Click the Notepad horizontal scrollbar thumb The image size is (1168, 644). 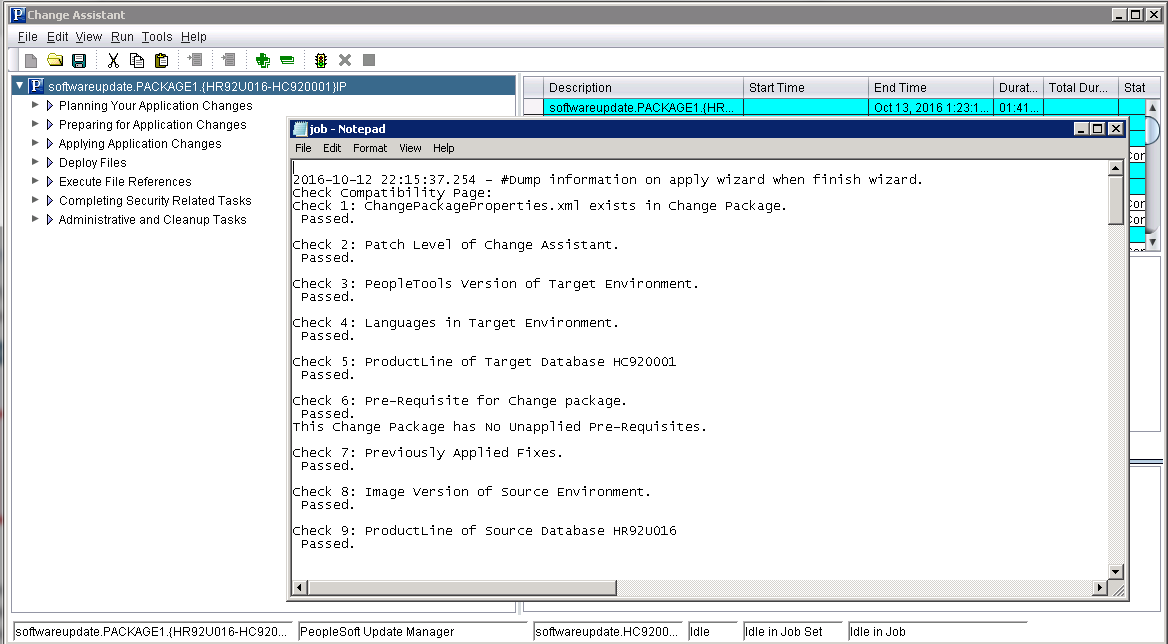tap(462, 587)
